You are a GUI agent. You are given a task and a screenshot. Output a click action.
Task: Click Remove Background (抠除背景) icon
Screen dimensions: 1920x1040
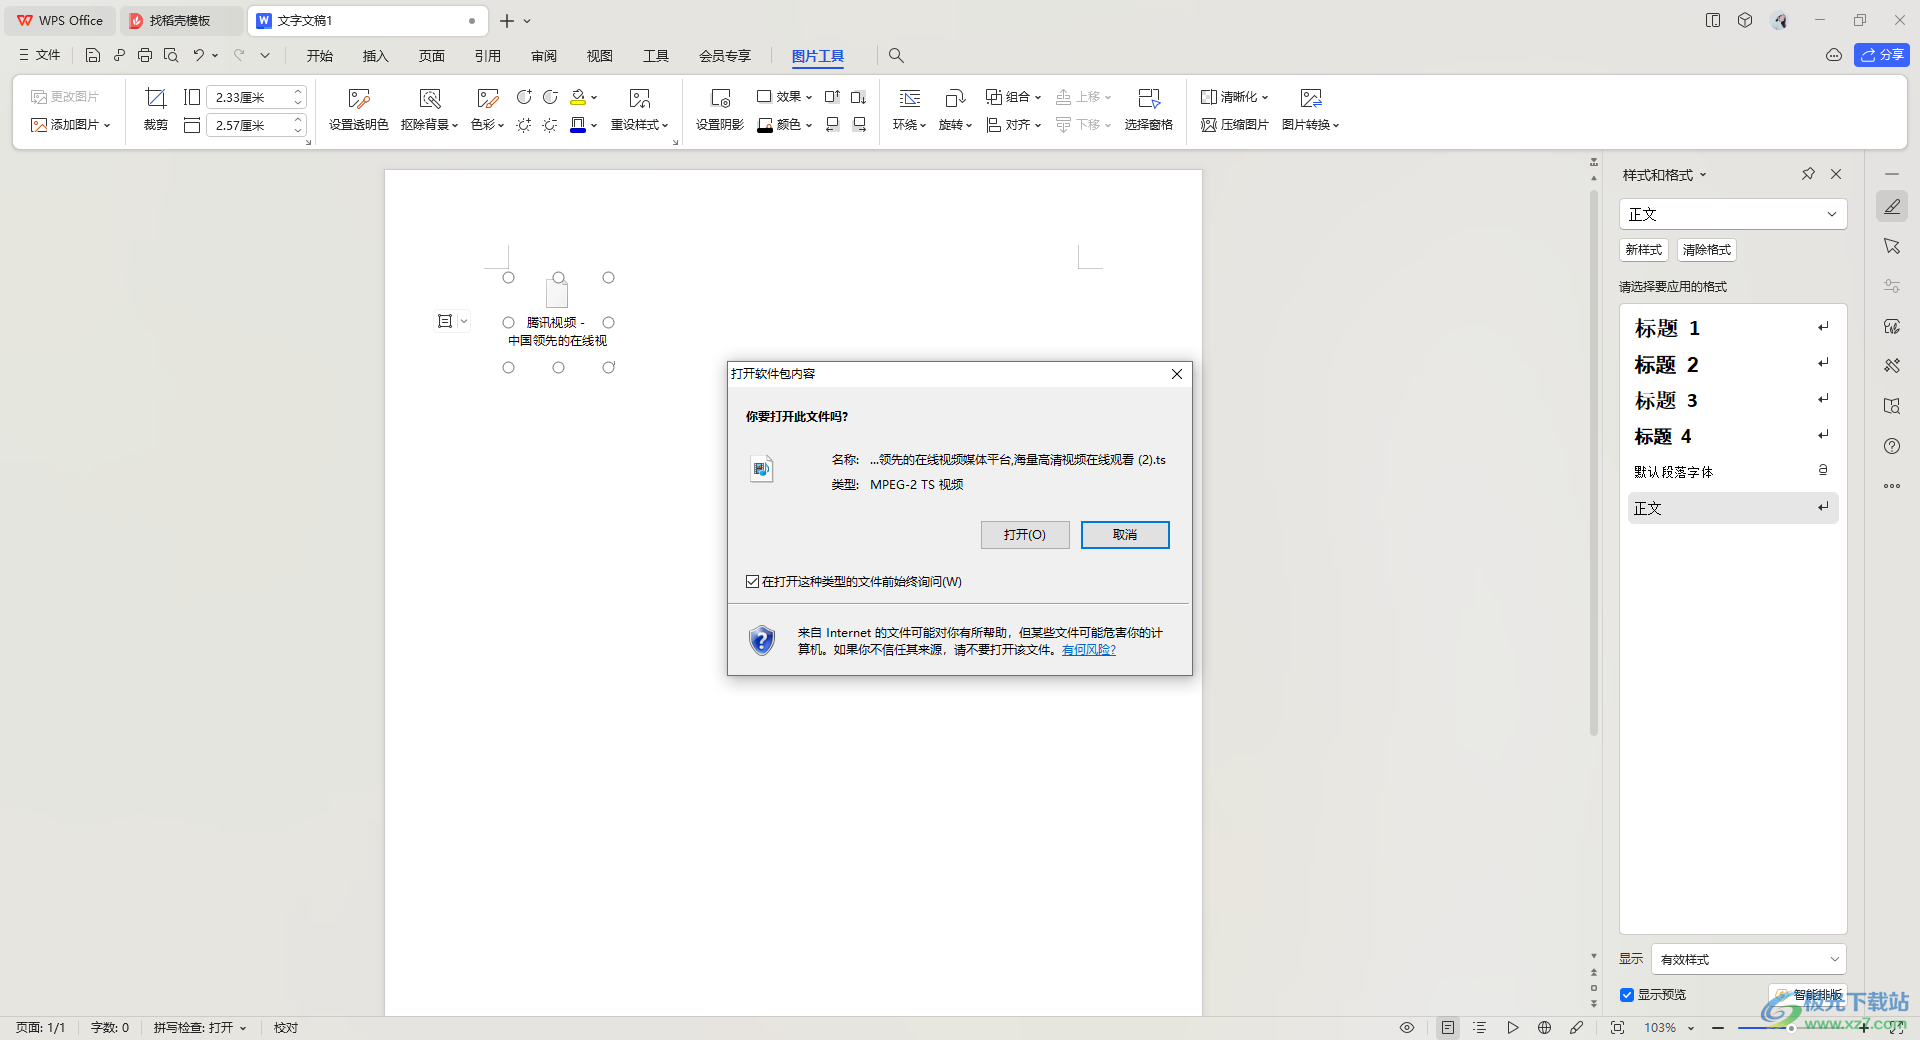(430, 98)
